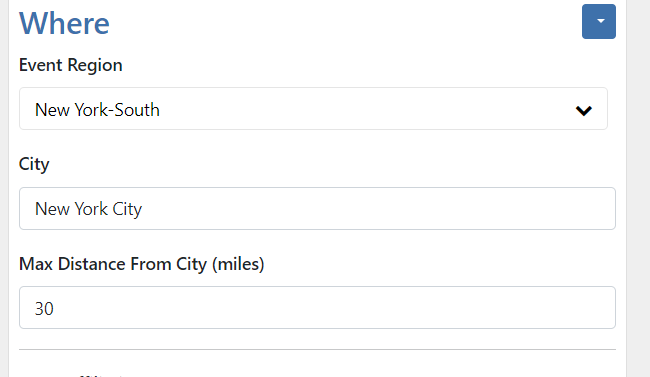The width and height of the screenshot is (650, 377).
Task: Click the white caret icon on blue button
Action: 601,21
